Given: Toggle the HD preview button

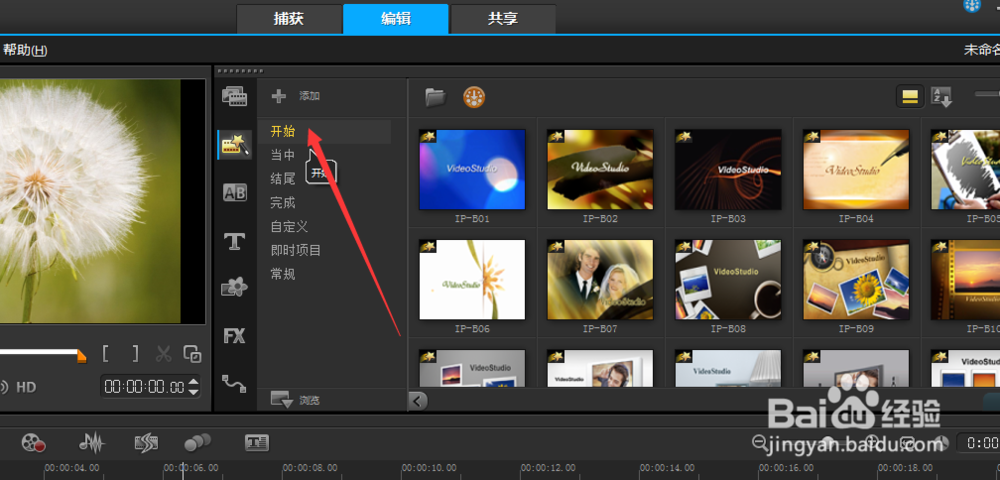Looking at the screenshot, I should (26, 387).
